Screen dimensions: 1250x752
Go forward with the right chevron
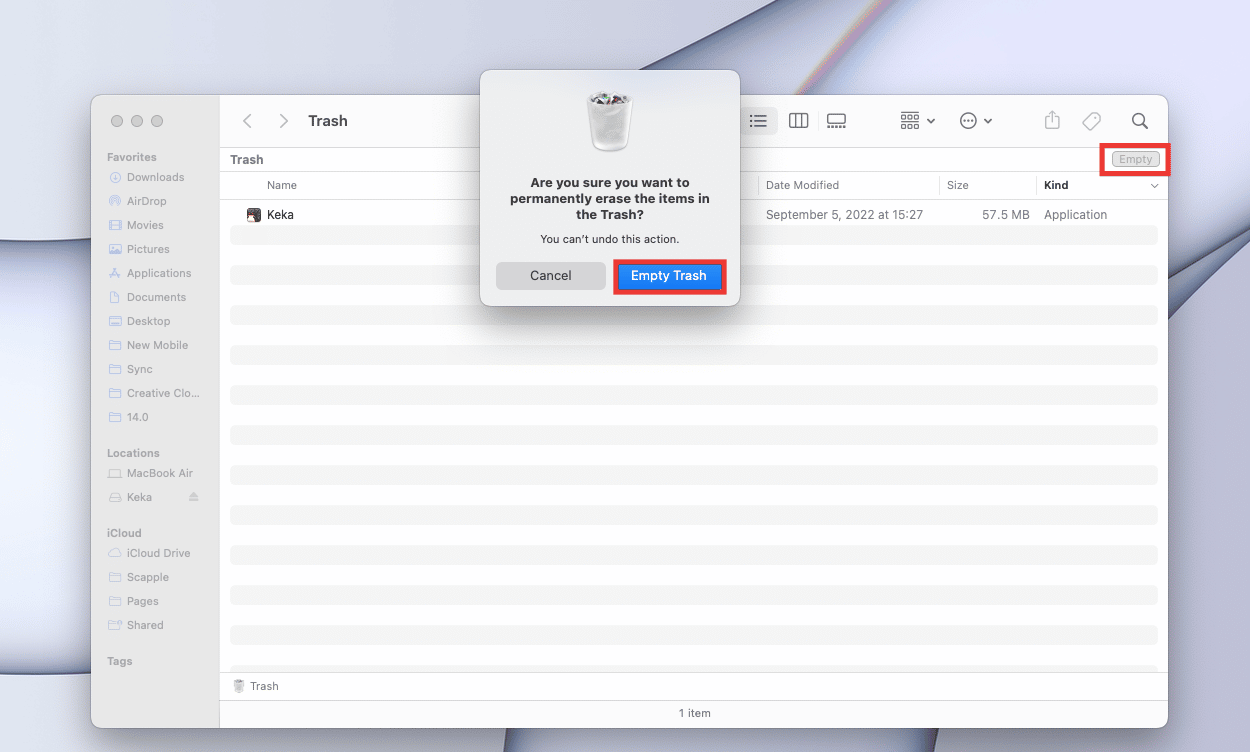(x=284, y=121)
